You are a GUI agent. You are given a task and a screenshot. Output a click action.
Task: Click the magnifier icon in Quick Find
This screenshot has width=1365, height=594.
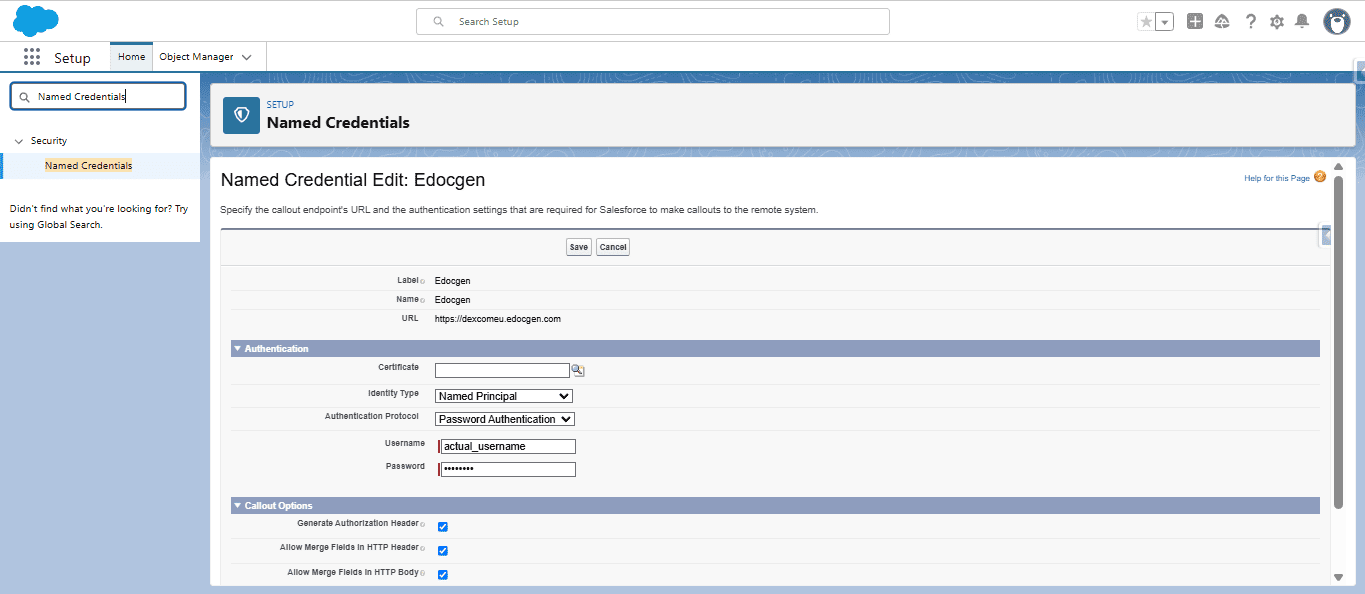(x=24, y=97)
